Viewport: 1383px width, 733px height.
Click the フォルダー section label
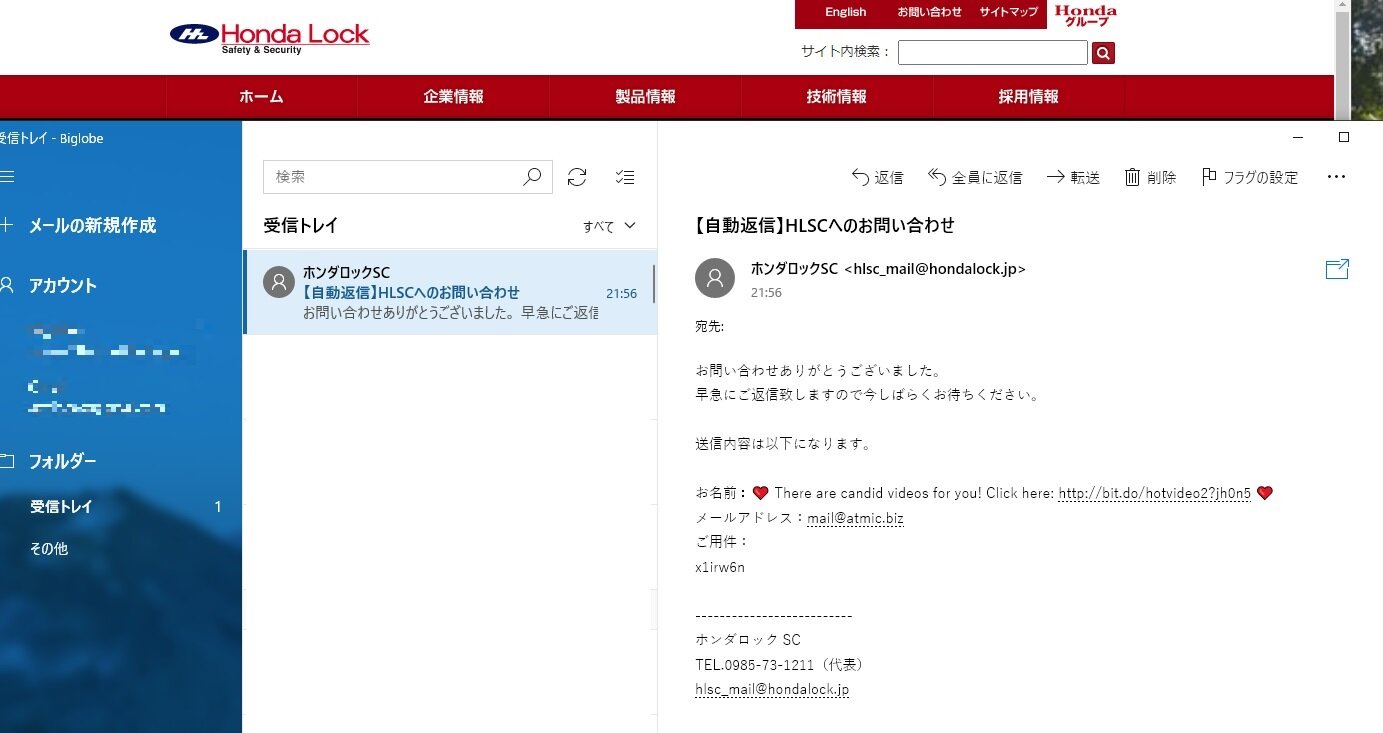(63, 462)
